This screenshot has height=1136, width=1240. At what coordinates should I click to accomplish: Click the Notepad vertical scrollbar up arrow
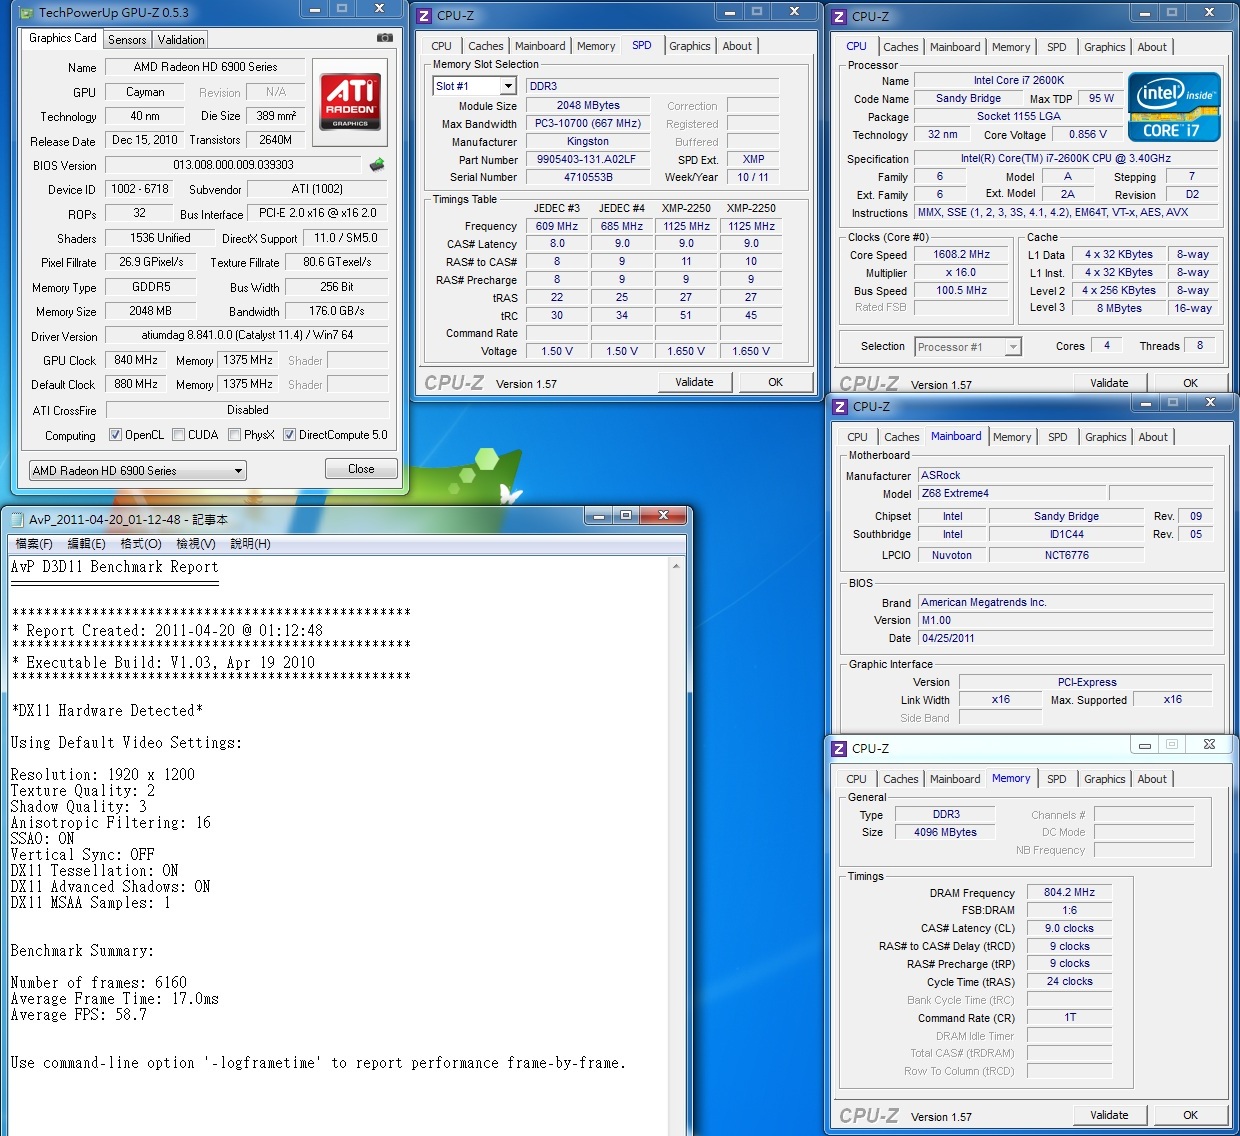point(677,566)
